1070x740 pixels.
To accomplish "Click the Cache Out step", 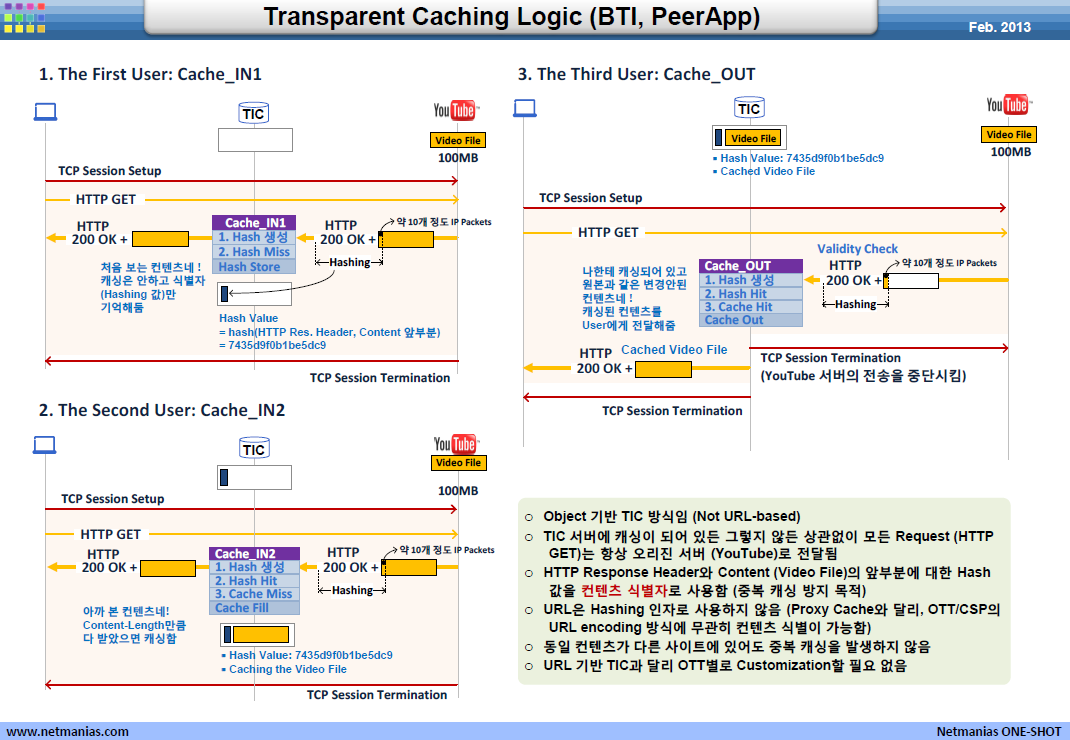I will pos(751,320).
